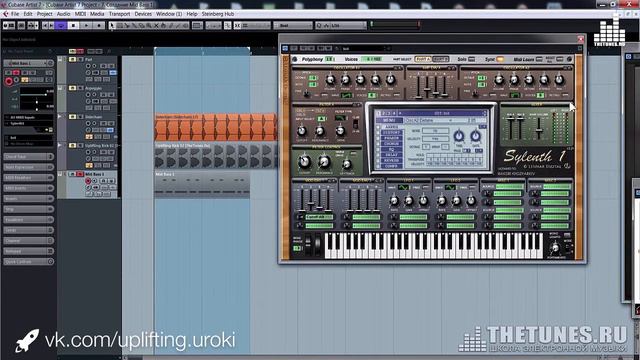This screenshot has height=360, width=640.
Task: Click Filter Control Cutoff knob
Action: 304,162
